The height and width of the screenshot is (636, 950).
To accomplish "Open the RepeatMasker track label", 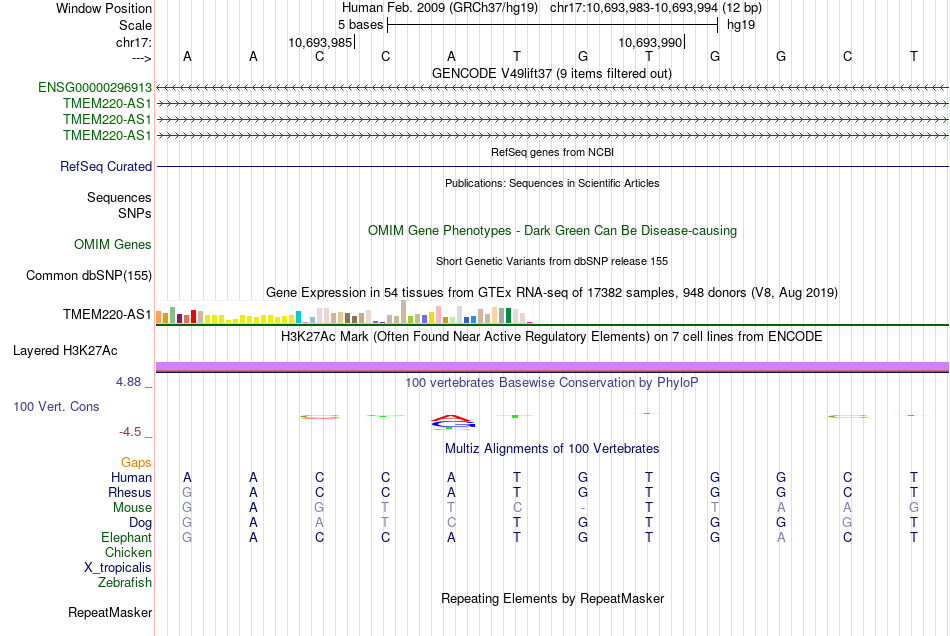I will point(110,612).
